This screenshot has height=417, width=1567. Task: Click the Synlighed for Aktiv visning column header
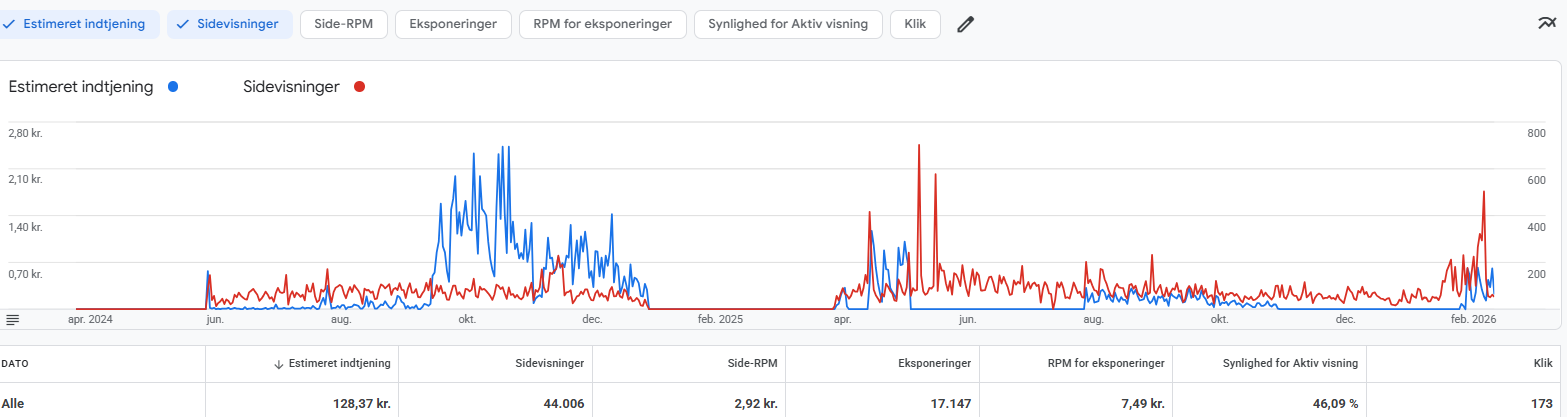[1290, 364]
